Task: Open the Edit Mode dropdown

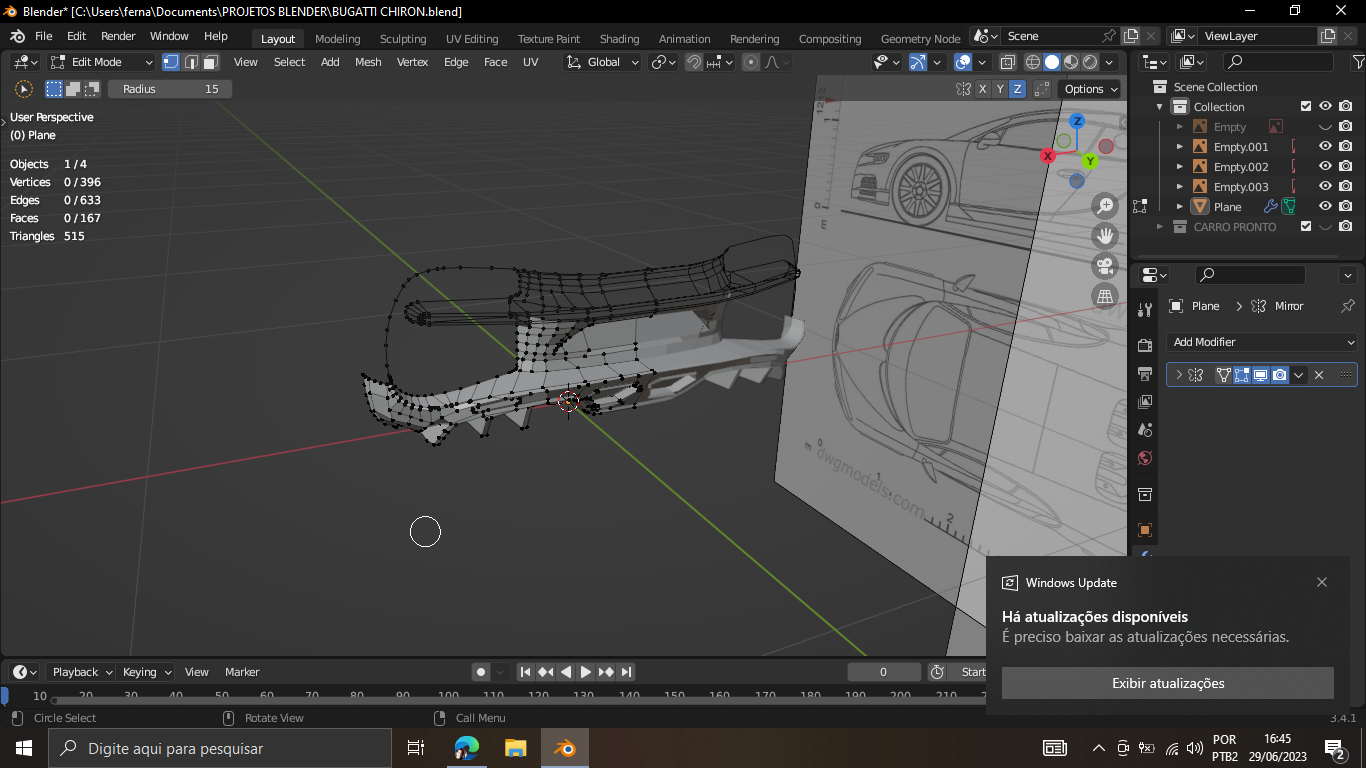Action: point(102,62)
